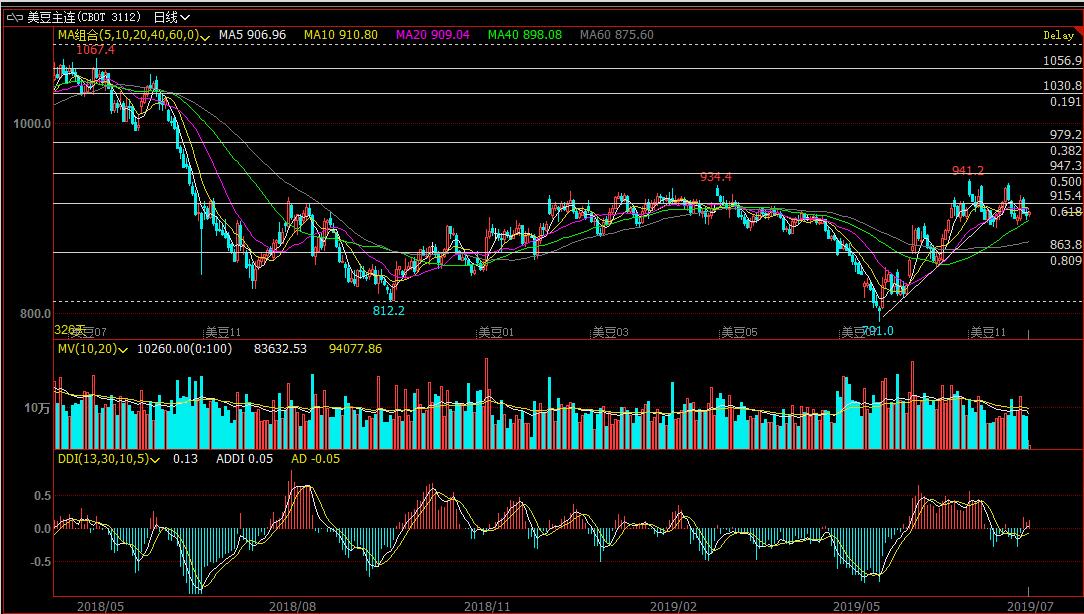Click the 934.4 peak price label
Screen dimensions: 1084x614
(716, 177)
